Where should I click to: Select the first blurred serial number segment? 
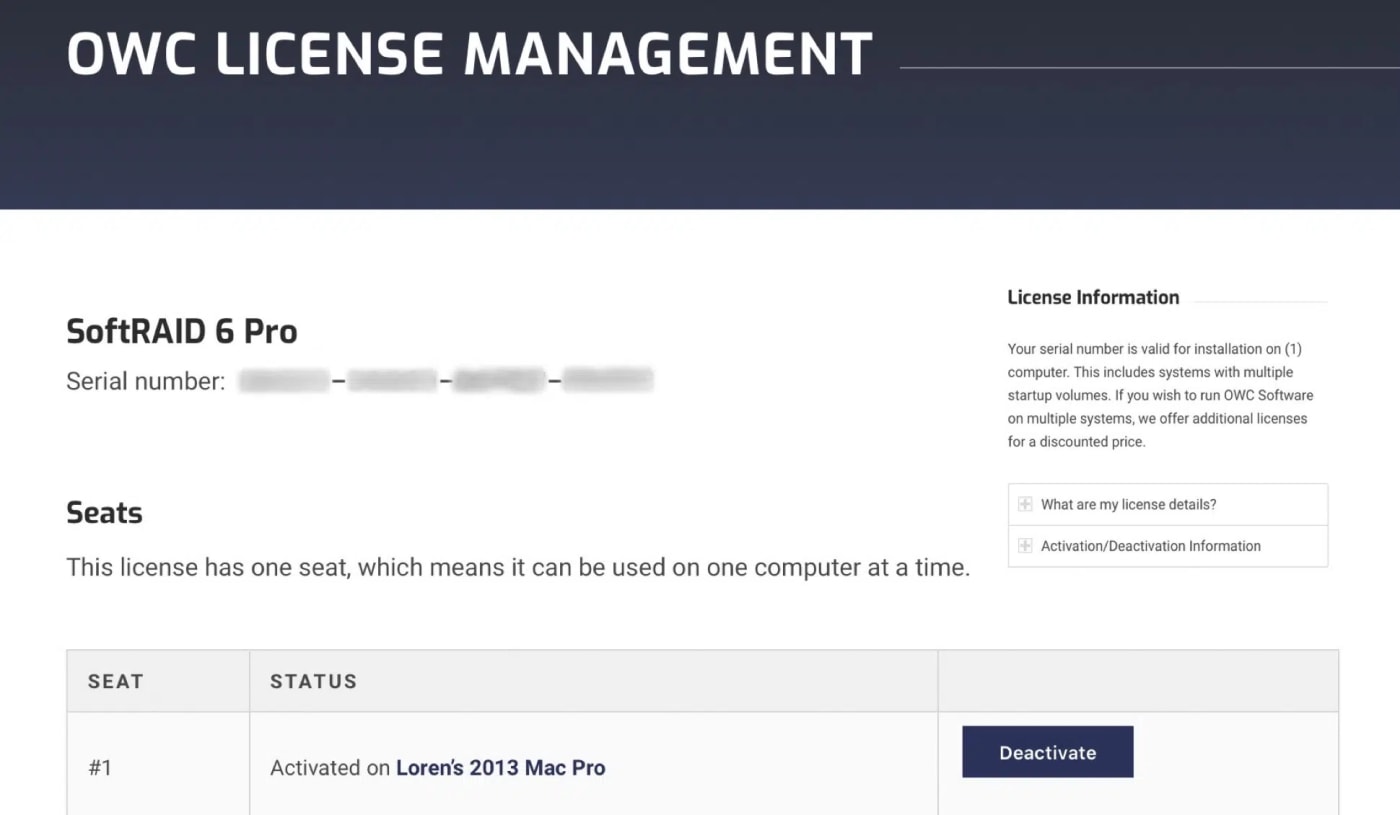click(x=282, y=380)
